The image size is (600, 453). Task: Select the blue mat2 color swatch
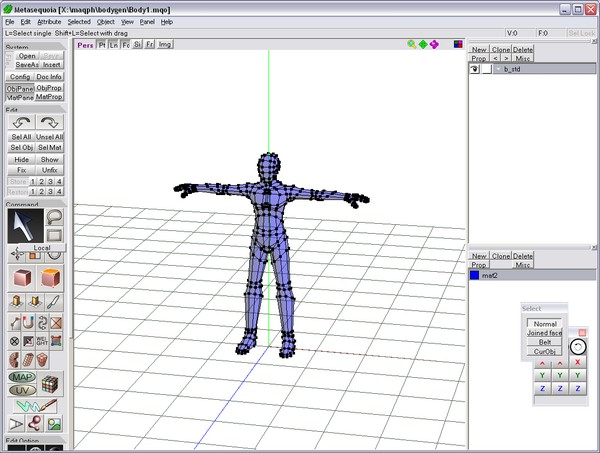coord(475,275)
